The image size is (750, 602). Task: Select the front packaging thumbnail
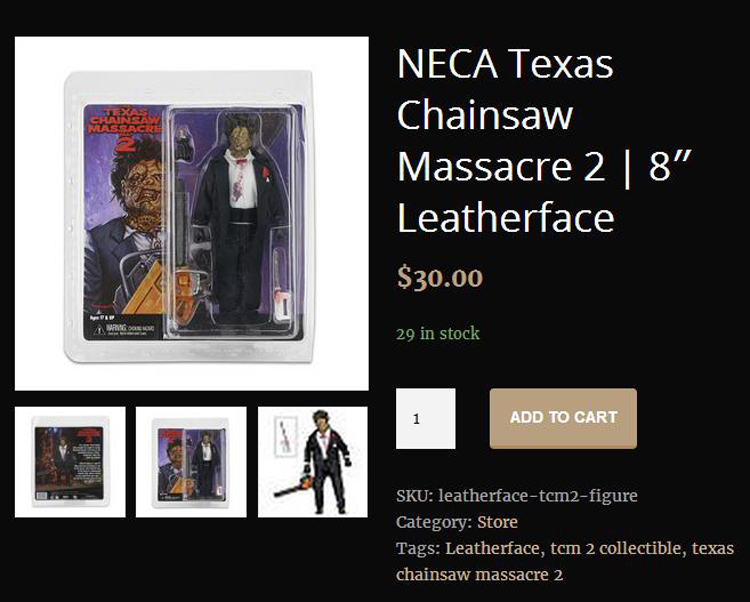pyautogui.click(x=191, y=462)
